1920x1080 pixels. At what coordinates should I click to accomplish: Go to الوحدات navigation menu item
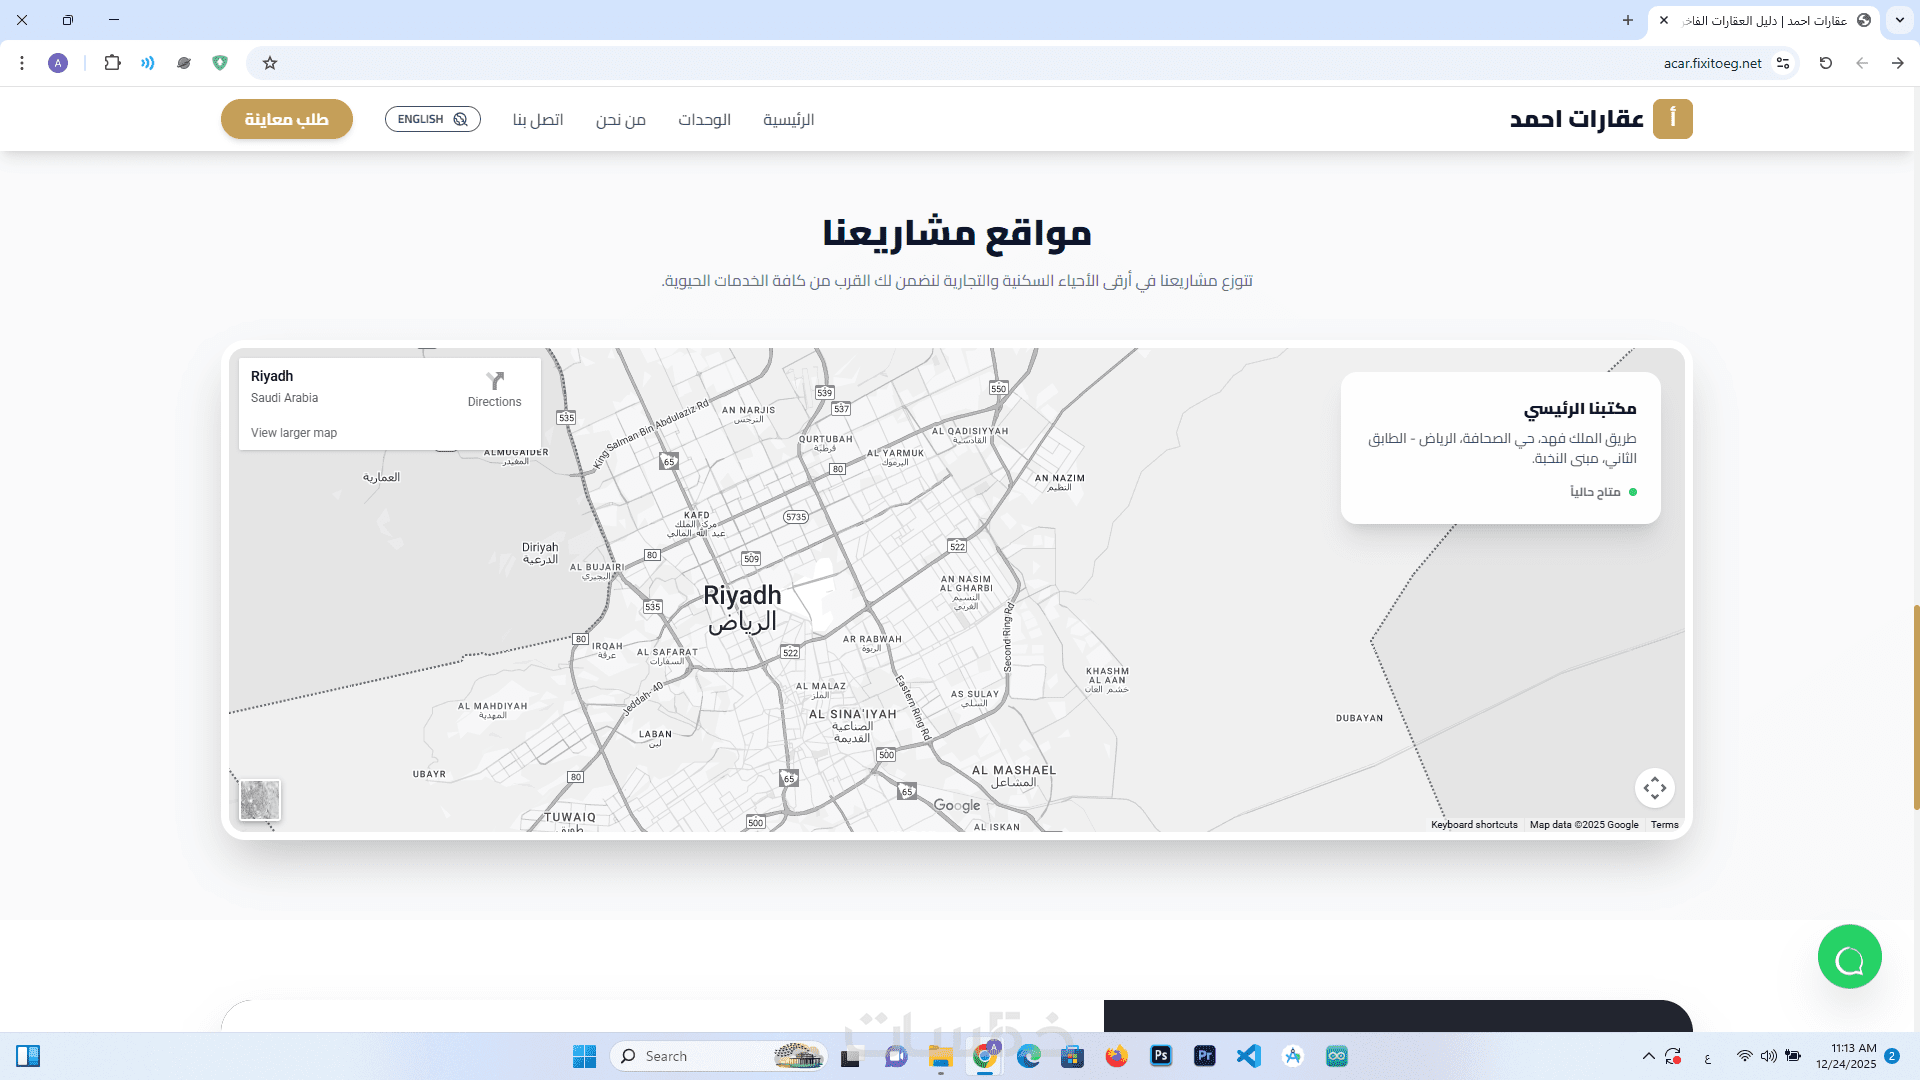[704, 120]
